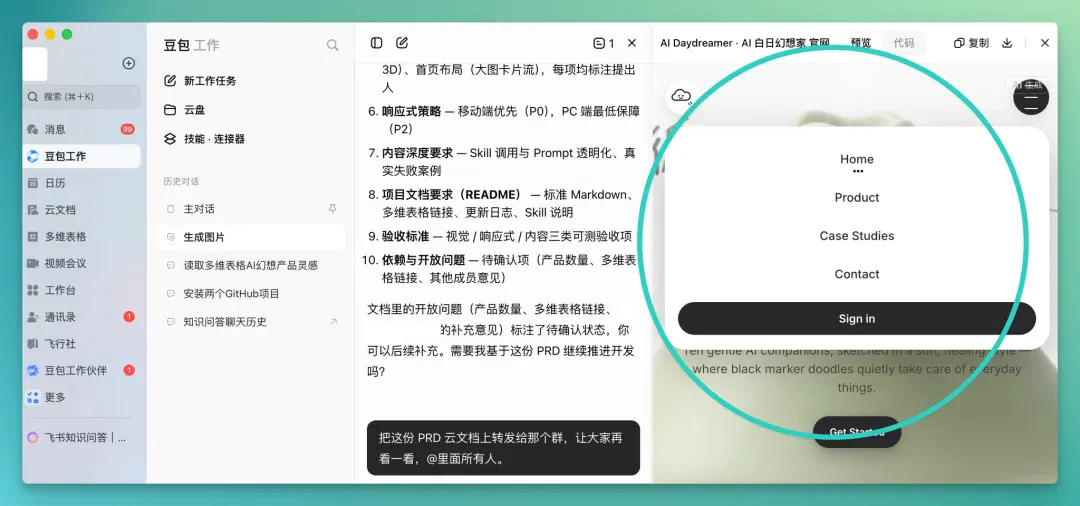Focus the 搜索 search box
The height and width of the screenshot is (506, 1080).
pos(82,97)
